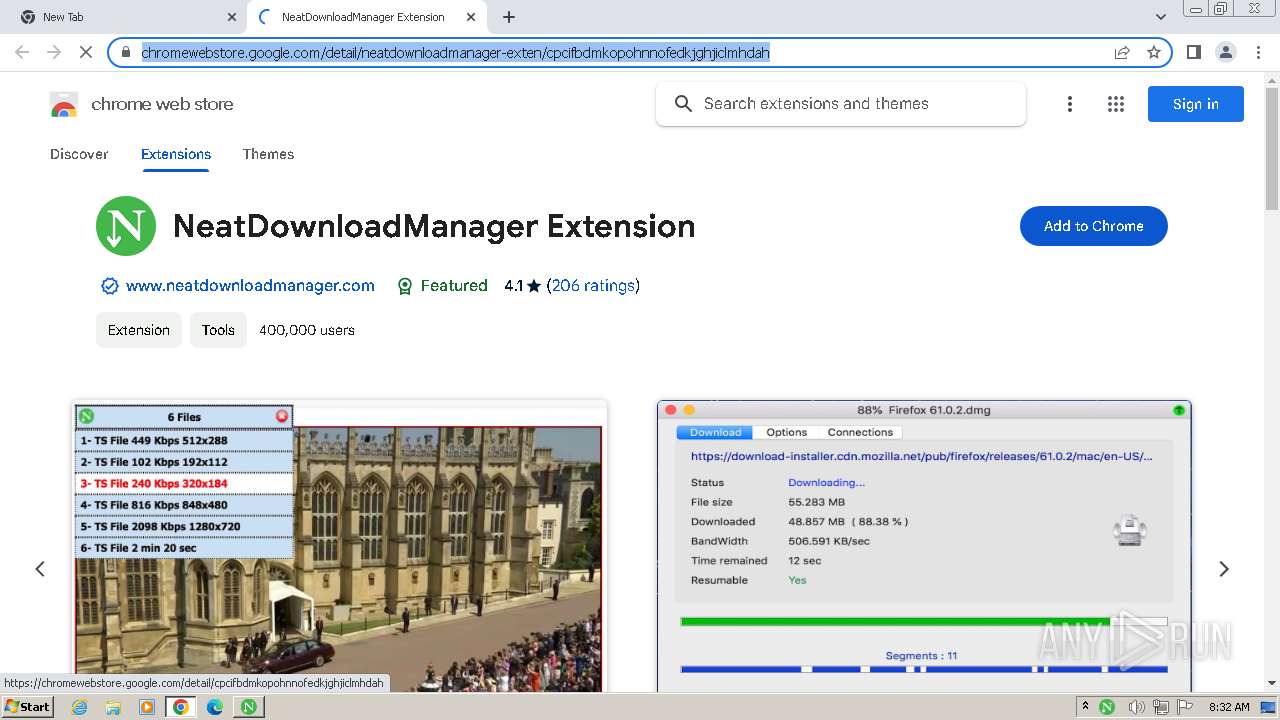Click the Tools category chip
This screenshot has height=720, width=1280.
[x=218, y=330]
